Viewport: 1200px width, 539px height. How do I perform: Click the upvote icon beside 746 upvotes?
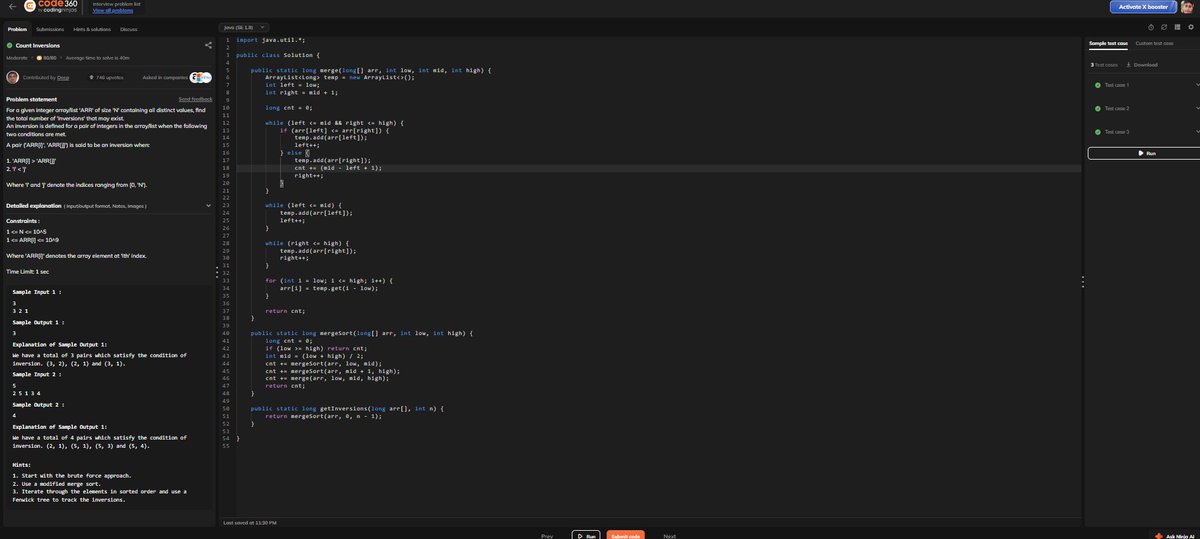pos(92,77)
